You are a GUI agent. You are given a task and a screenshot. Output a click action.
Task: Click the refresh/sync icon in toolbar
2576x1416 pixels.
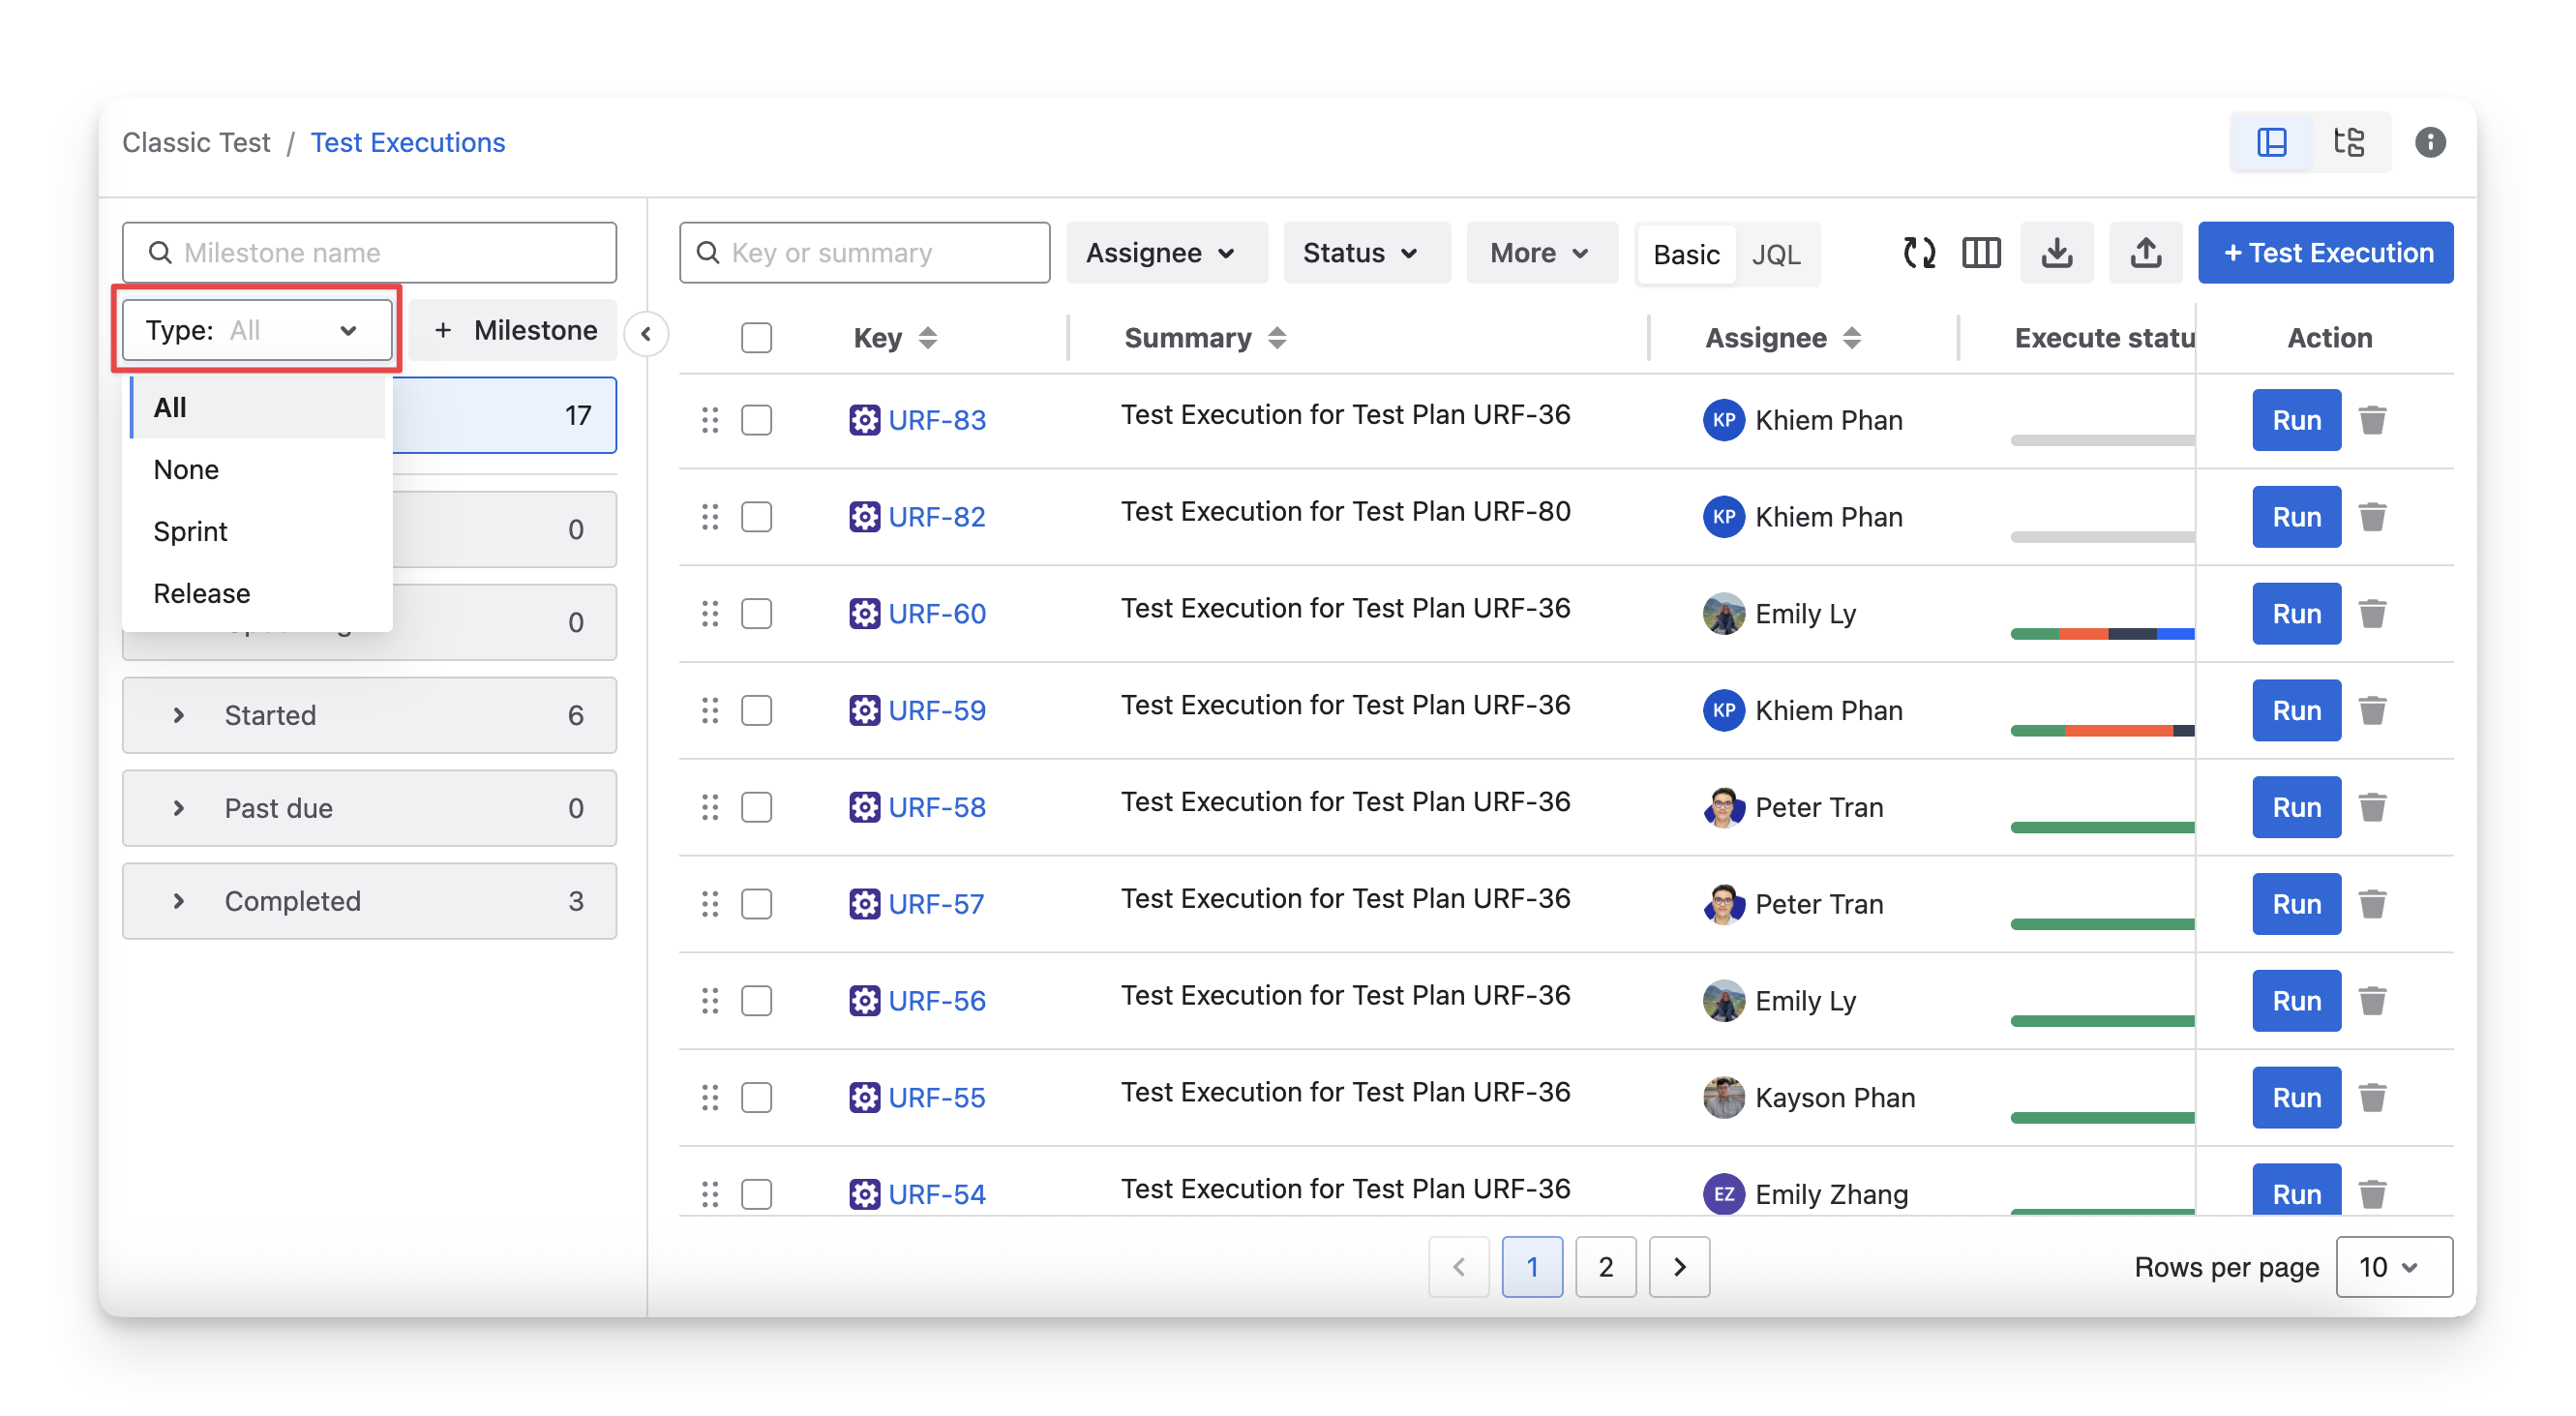coord(1919,253)
